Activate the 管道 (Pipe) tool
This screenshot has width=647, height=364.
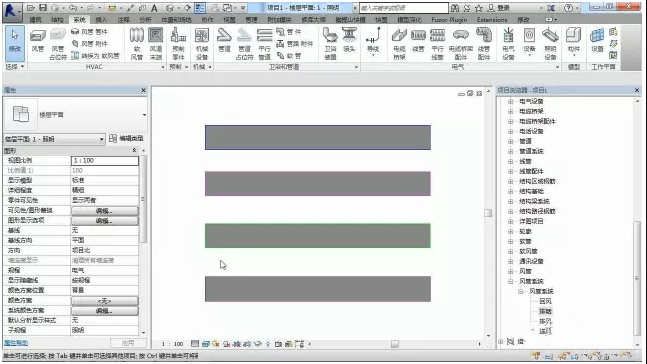pos(224,40)
